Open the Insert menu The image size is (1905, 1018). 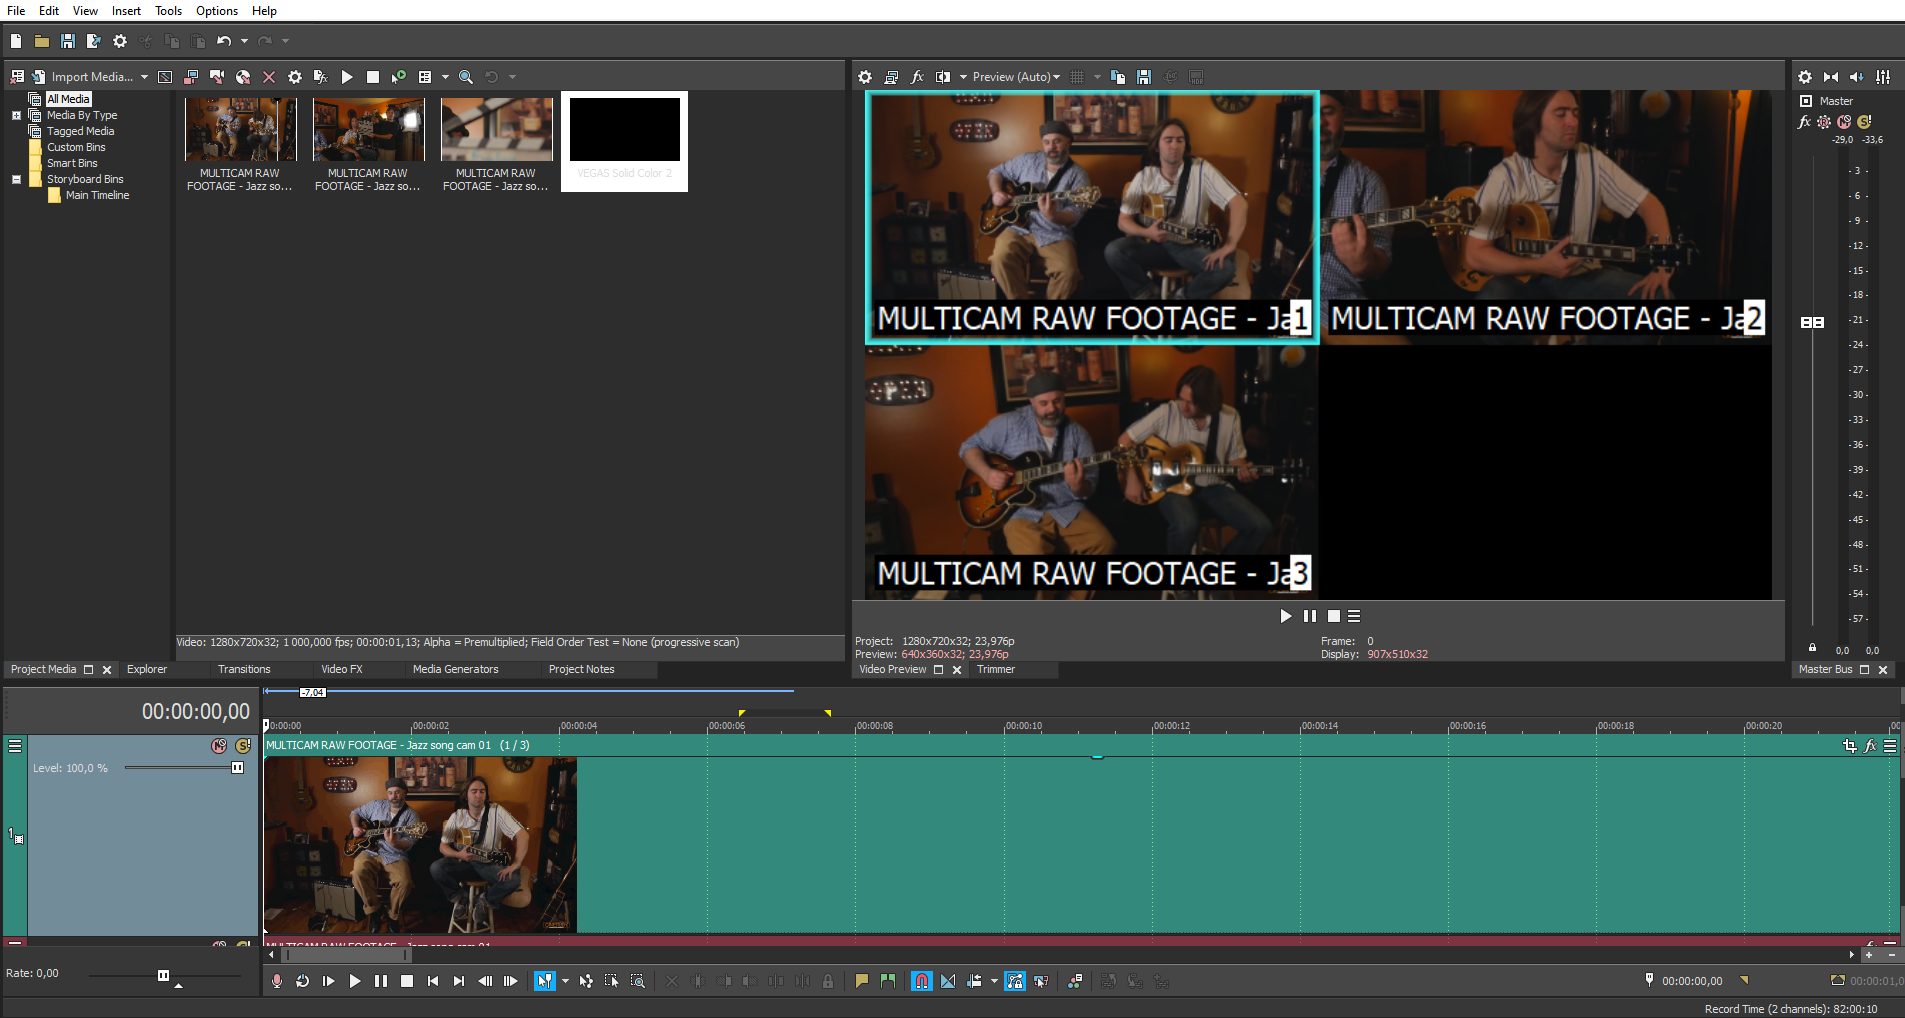pos(126,11)
